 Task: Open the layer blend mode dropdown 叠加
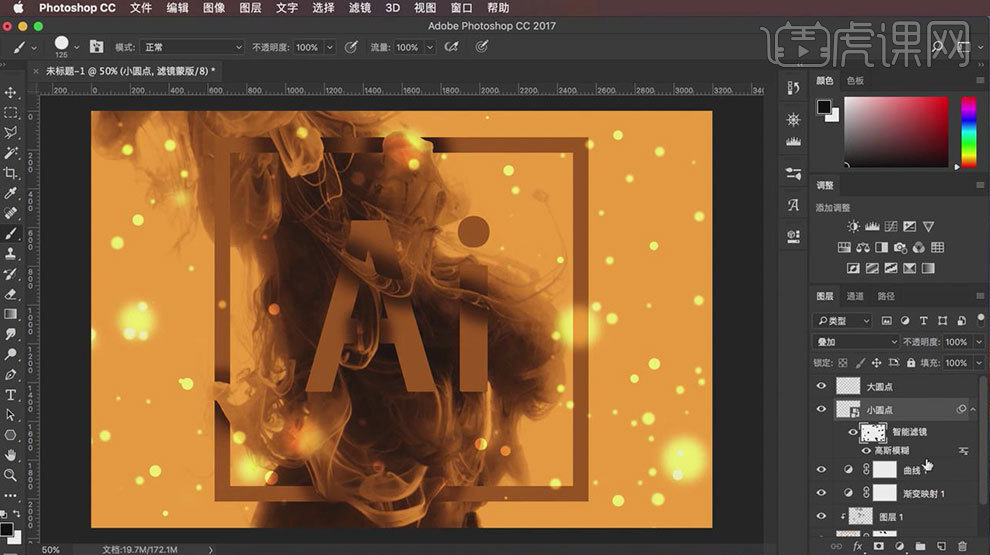856,342
